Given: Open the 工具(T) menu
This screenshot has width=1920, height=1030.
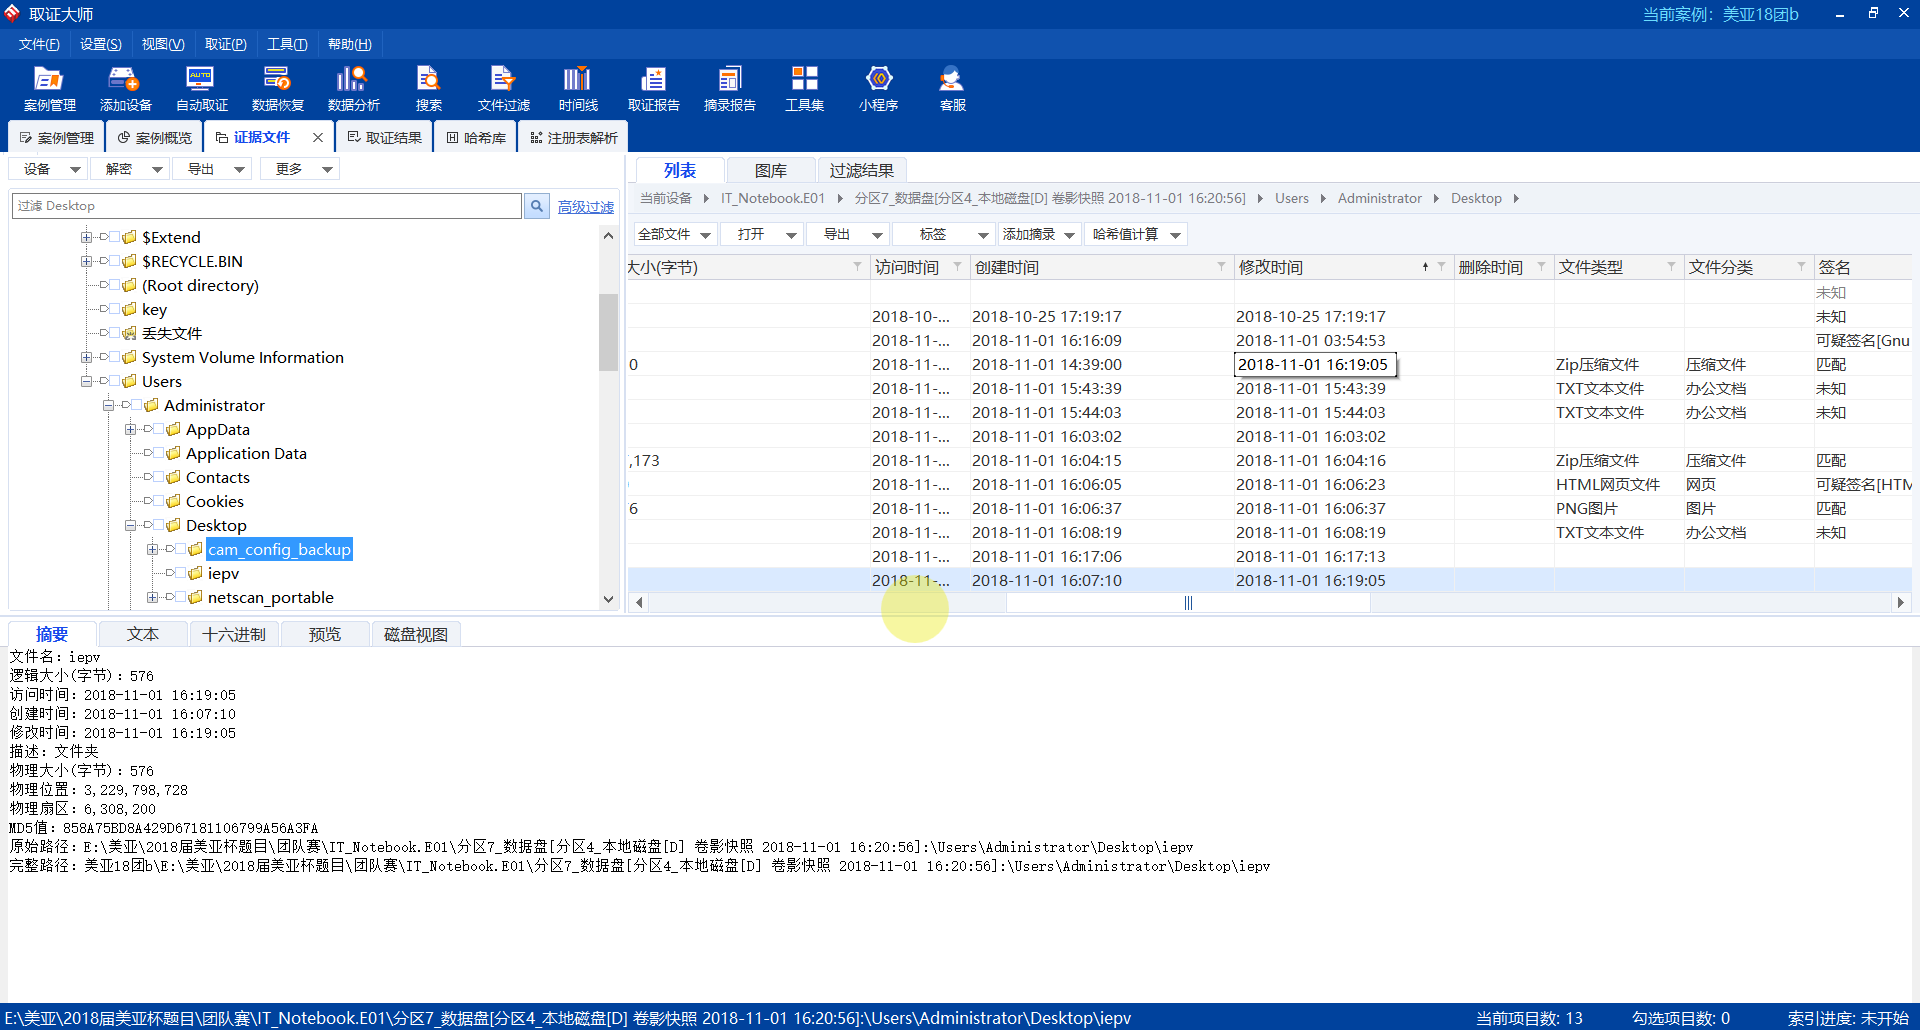Looking at the screenshot, I should tap(287, 44).
